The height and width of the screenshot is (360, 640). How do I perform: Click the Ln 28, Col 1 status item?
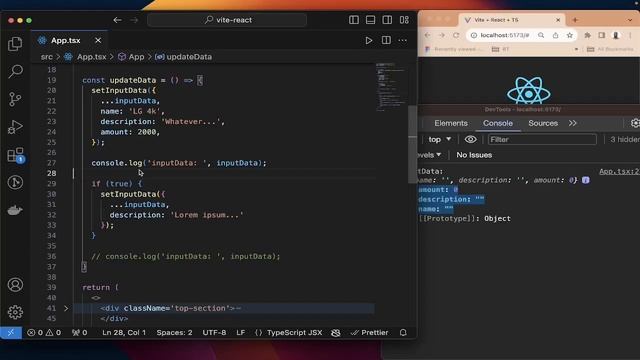124,333
